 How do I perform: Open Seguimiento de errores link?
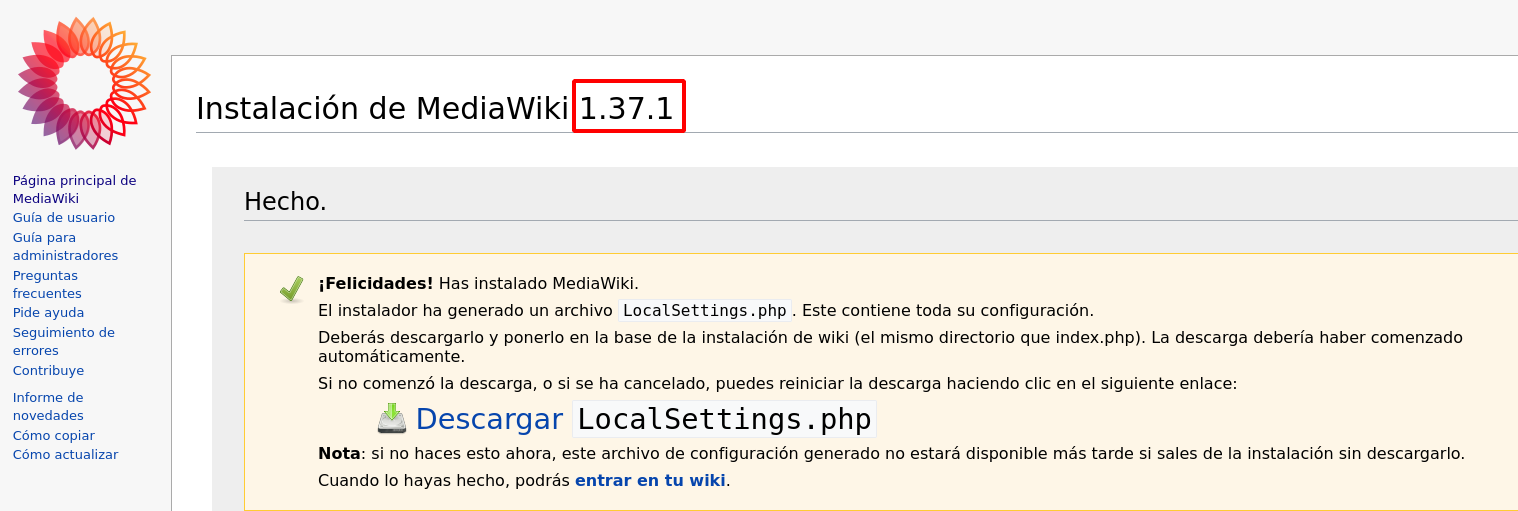pyautogui.click(x=63, y=341)
